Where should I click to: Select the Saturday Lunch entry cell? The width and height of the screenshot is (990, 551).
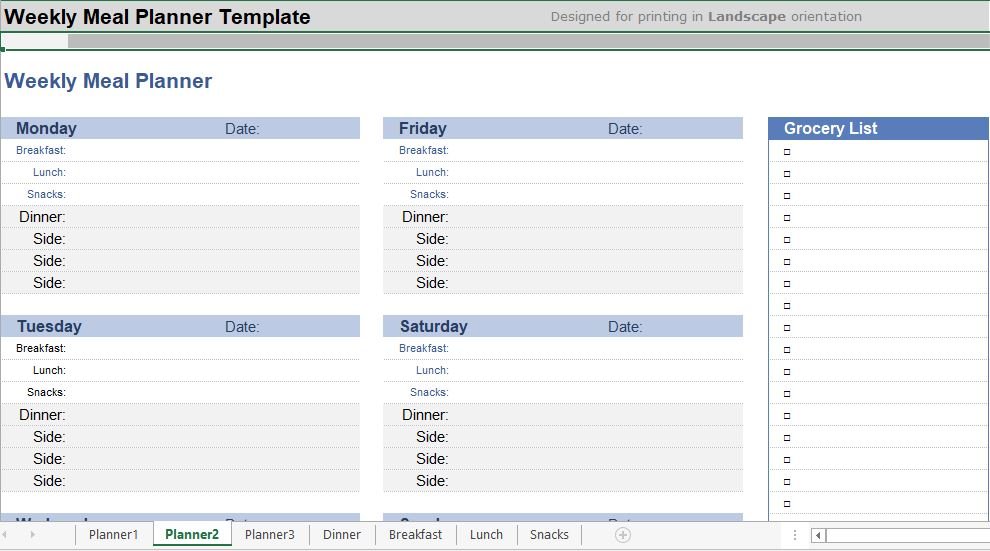point(595,371)
